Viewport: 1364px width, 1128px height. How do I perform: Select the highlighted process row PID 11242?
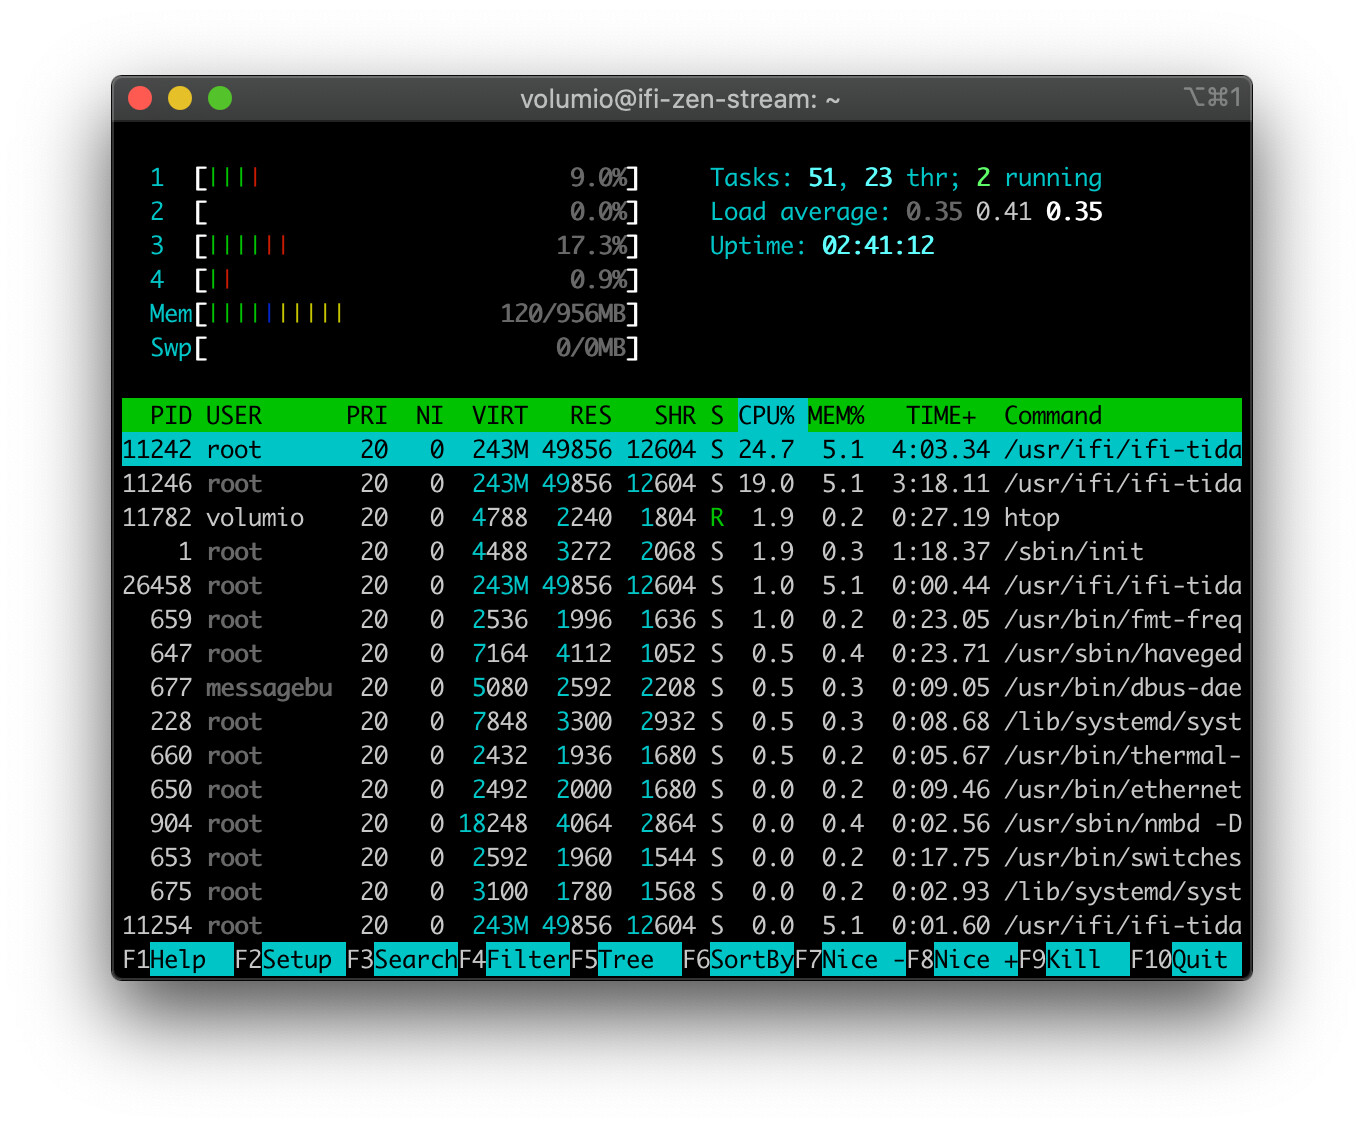click(x=682, y=450)
